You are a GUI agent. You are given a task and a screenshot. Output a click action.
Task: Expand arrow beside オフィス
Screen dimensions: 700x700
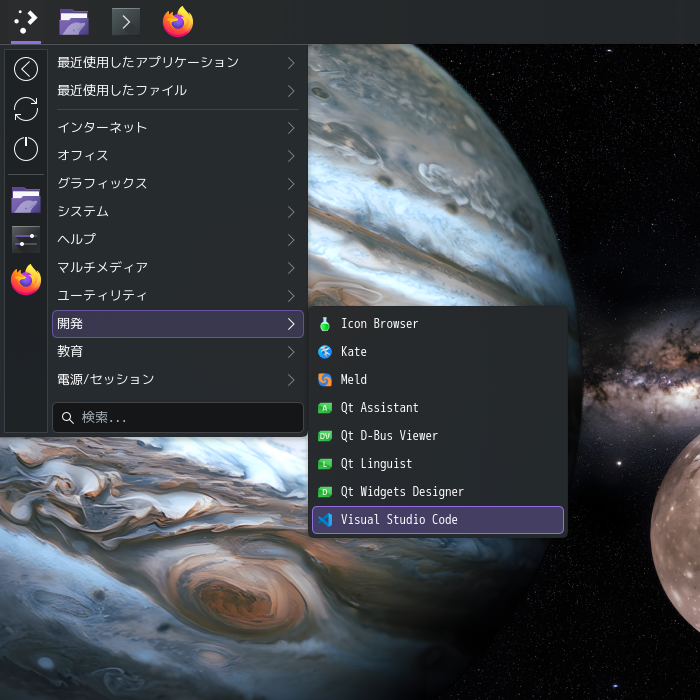291,156
